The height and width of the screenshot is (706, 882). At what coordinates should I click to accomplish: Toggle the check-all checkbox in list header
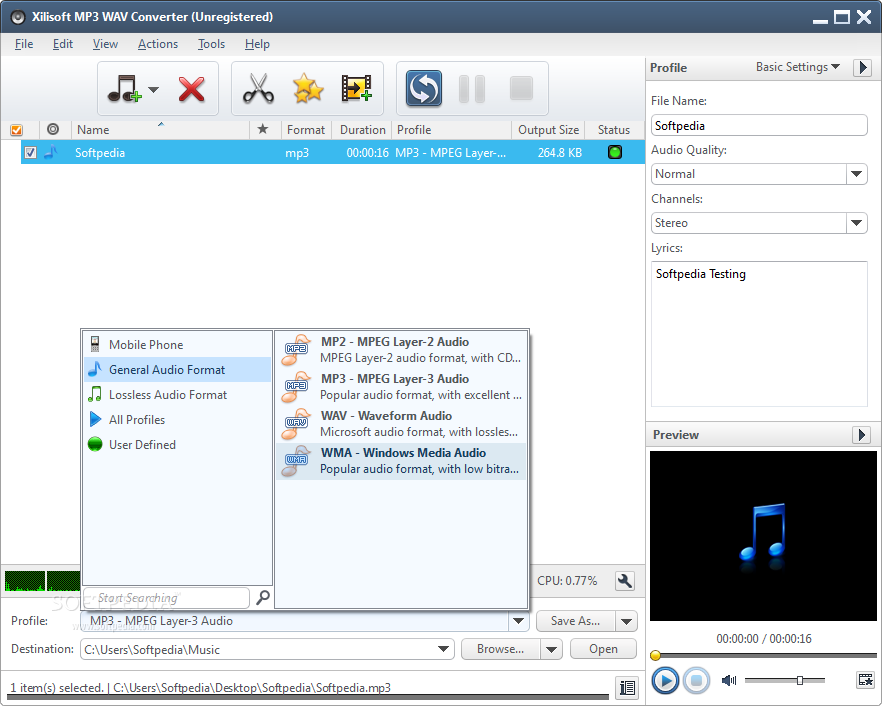click(x=16, y=130)
